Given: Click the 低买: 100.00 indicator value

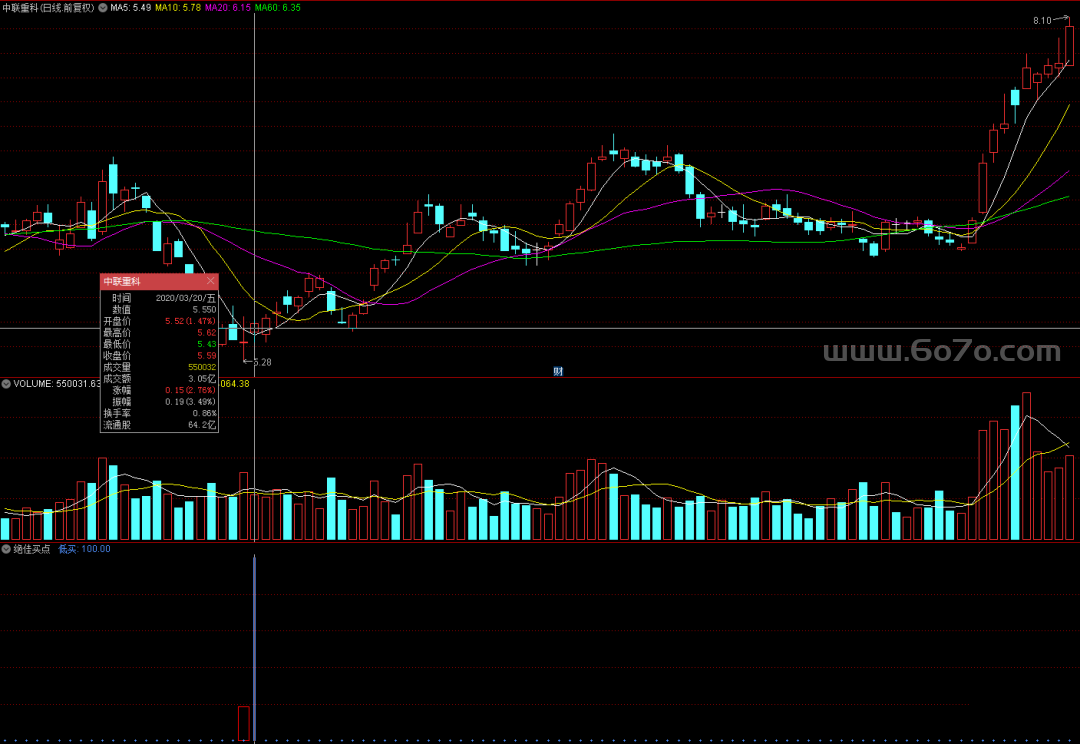Looking at the screenshot, I should pyautogui.click(x=84, y=549).
